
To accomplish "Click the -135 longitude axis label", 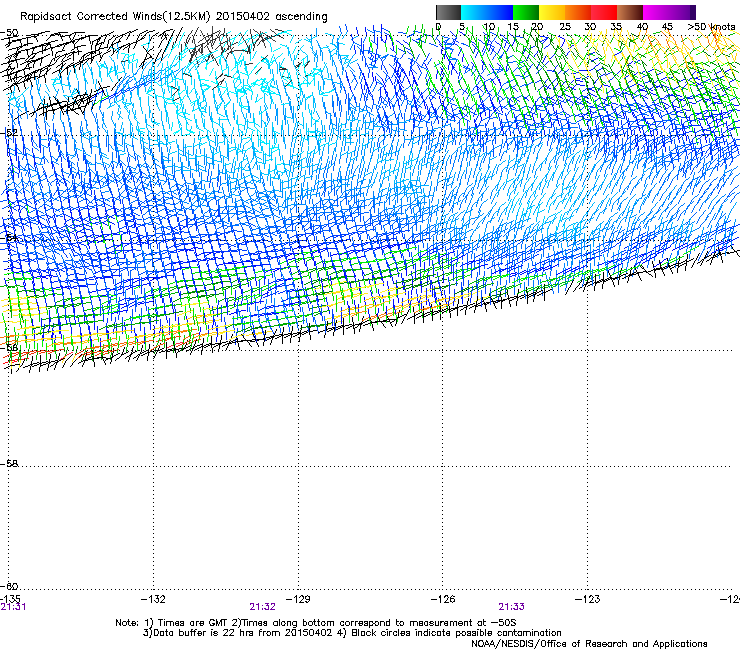I will pyautogui.click(x=10, y=599).
